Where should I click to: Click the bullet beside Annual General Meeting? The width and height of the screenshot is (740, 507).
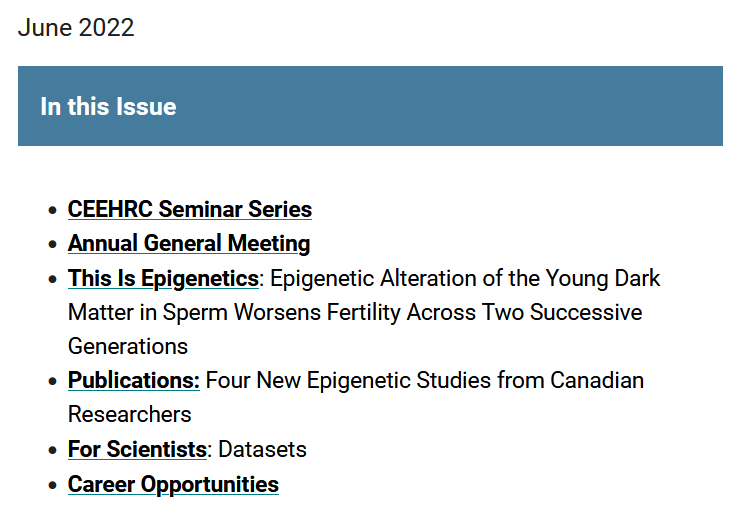click(52, 245)
